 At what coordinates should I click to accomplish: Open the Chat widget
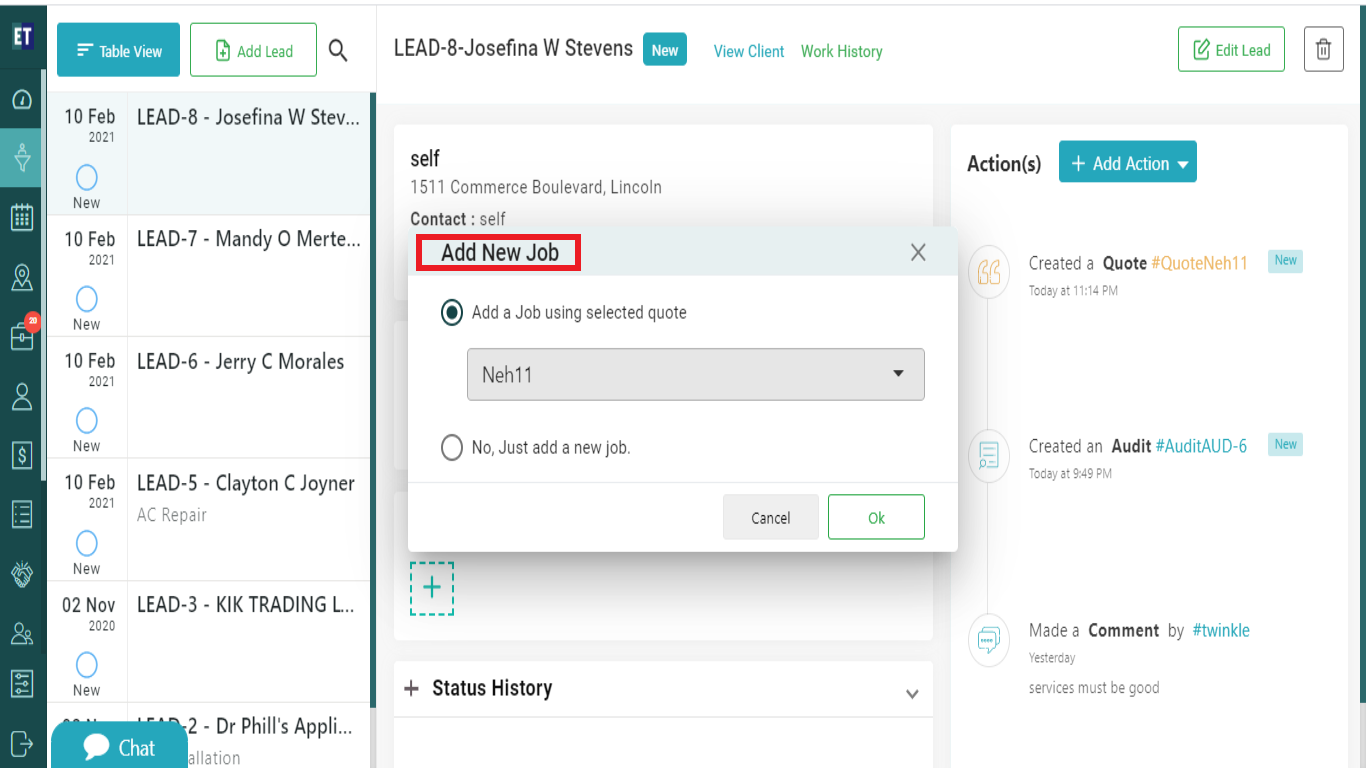[x=120, y=747]
